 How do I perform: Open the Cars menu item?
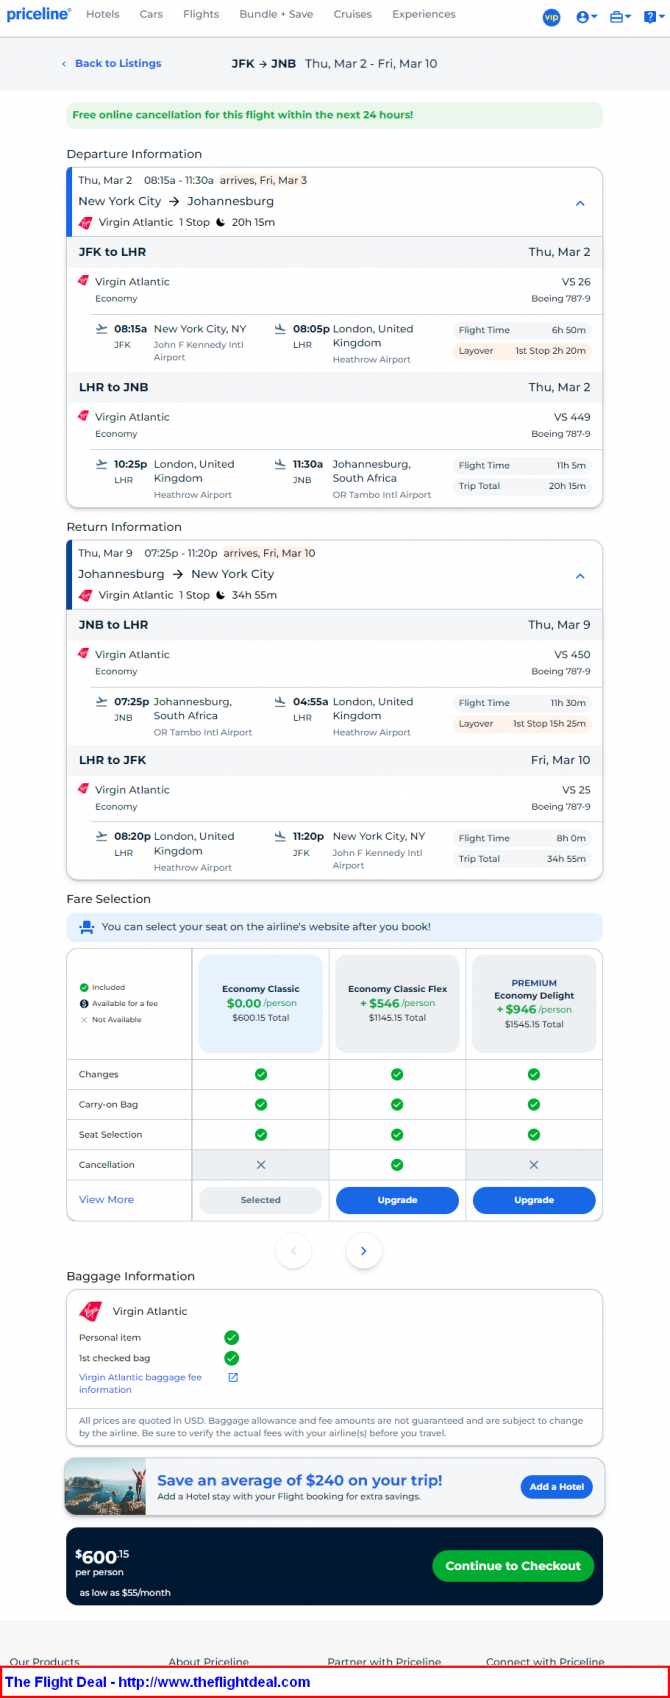point(151,14)
